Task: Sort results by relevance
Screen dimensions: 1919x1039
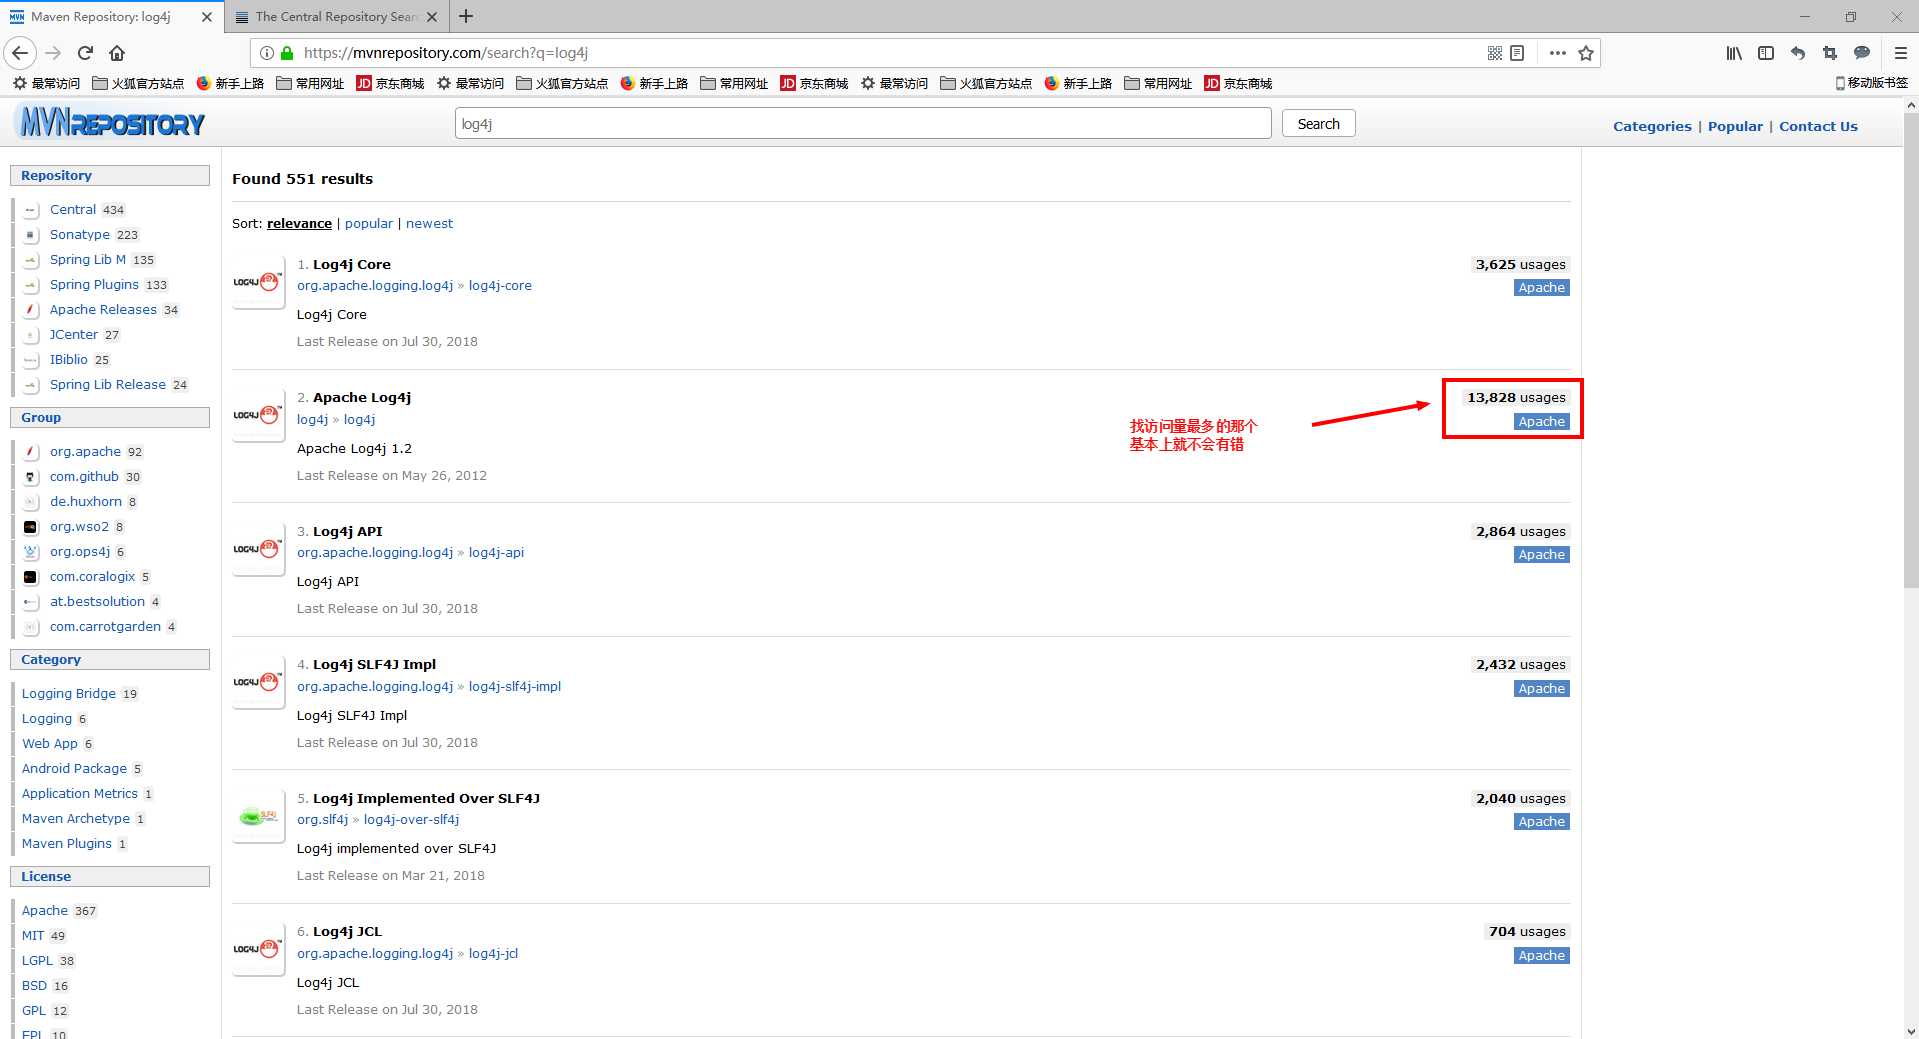Action: point(299,223)
